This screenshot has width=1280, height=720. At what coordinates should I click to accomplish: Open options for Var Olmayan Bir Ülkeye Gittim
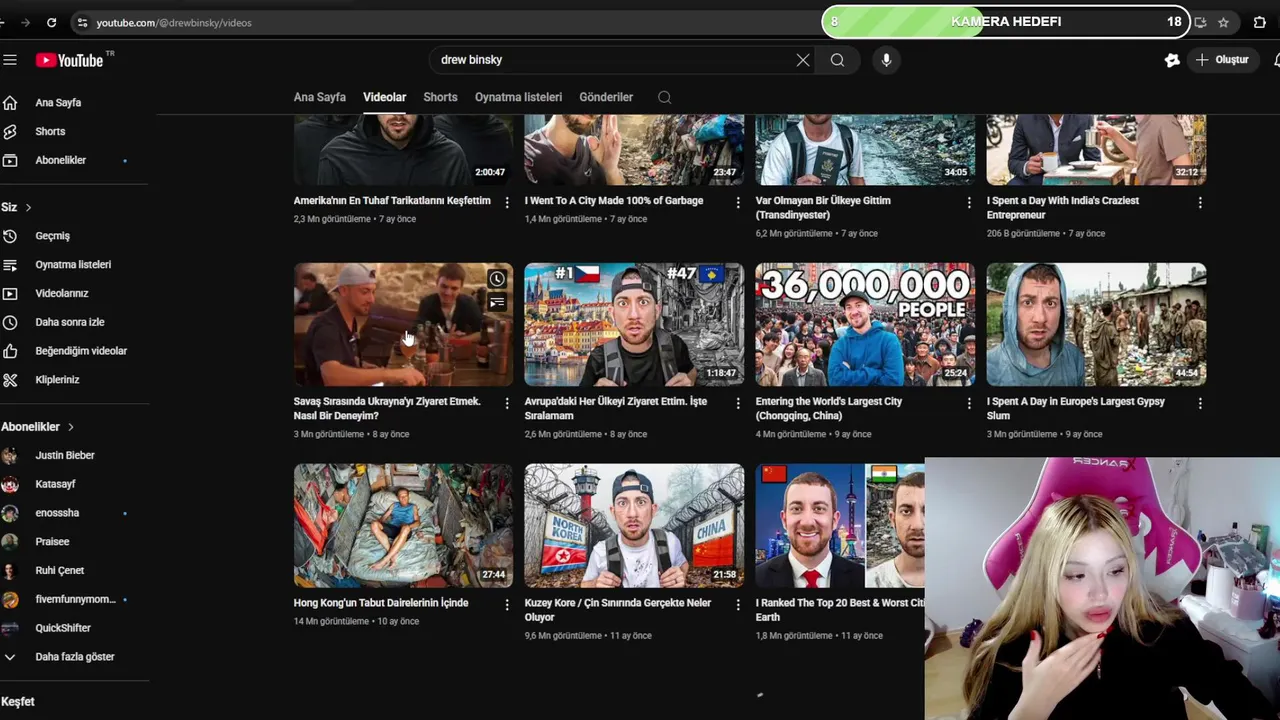pyautogui.click(x=969, y=203)
